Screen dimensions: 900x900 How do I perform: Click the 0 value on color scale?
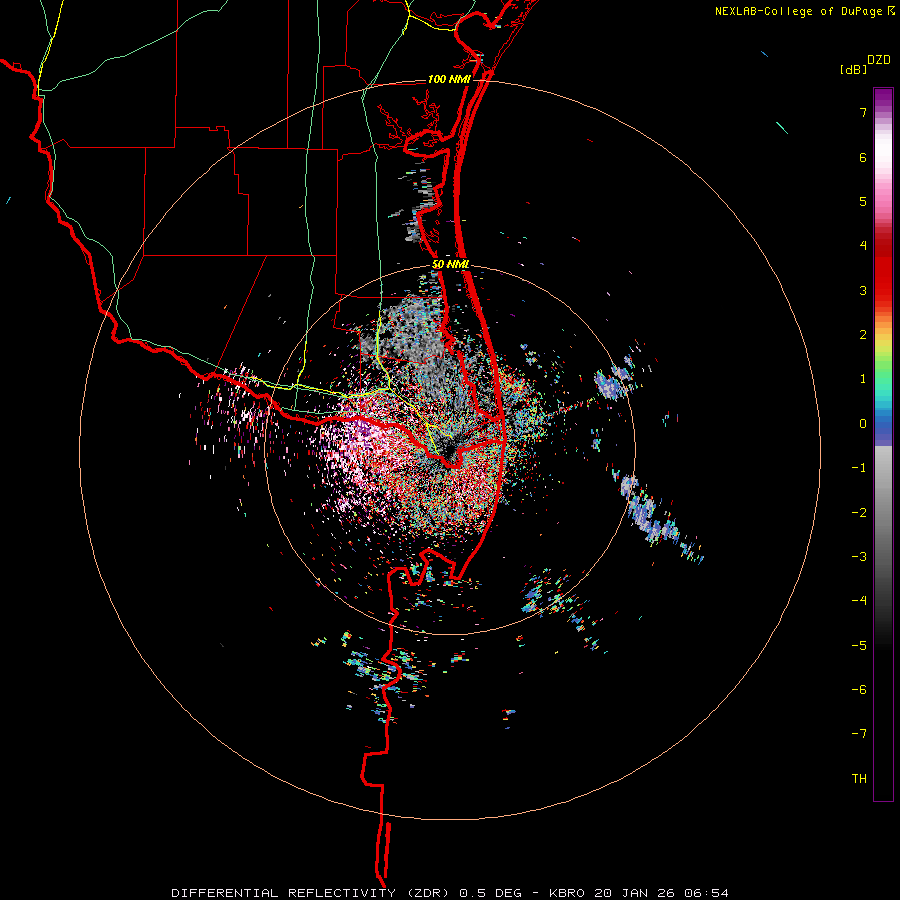(863, 424)
